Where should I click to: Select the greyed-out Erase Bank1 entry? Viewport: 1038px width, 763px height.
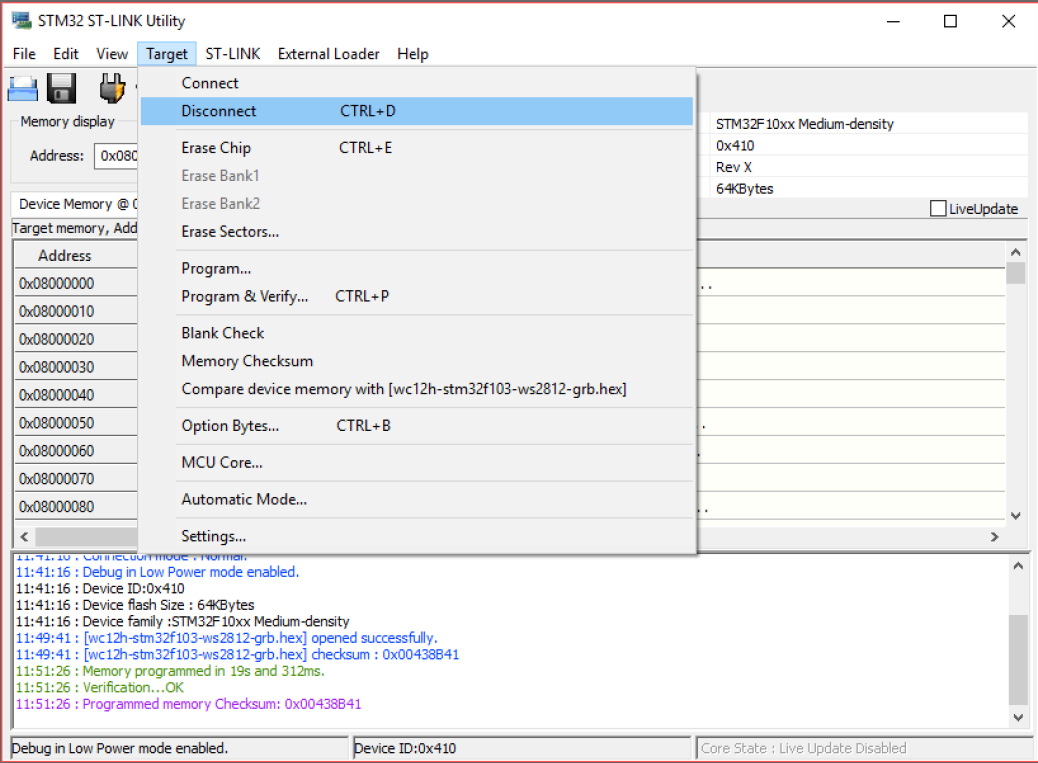coord(417,175)
